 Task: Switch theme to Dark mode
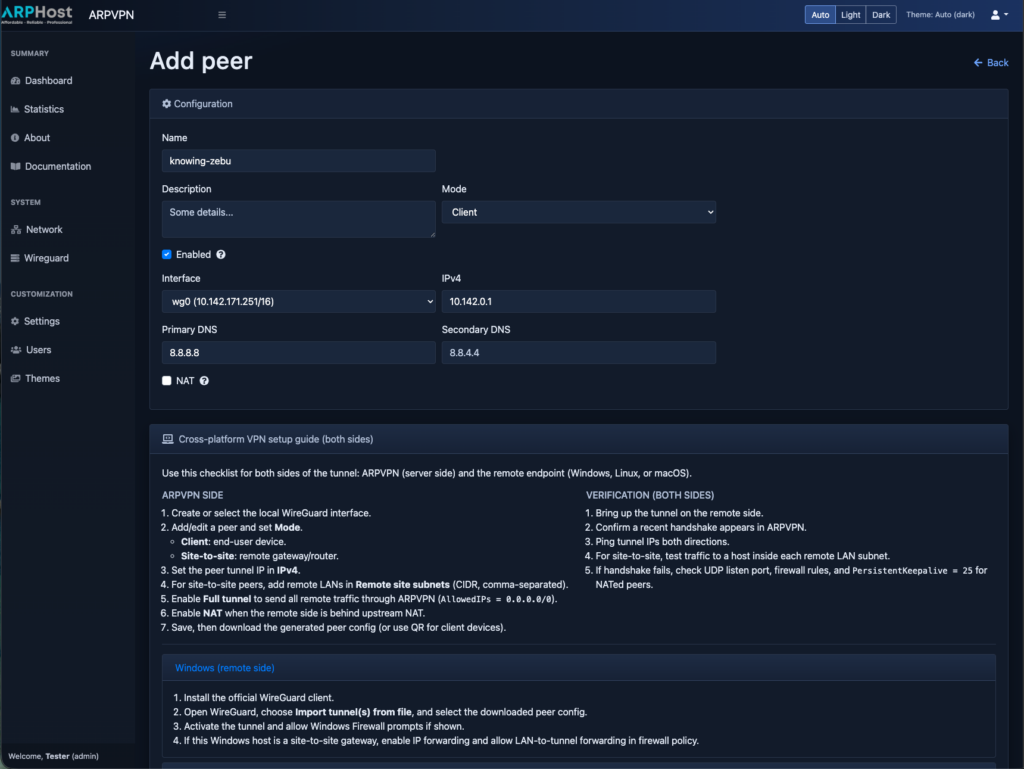[x=881, y=14]
